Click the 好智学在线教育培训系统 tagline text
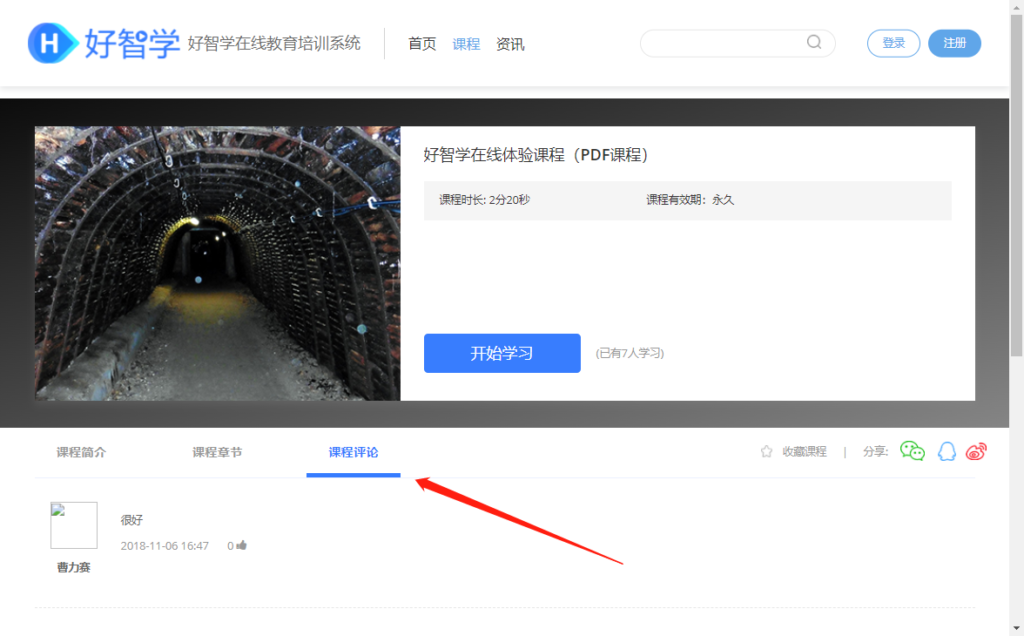 (274, 43)
